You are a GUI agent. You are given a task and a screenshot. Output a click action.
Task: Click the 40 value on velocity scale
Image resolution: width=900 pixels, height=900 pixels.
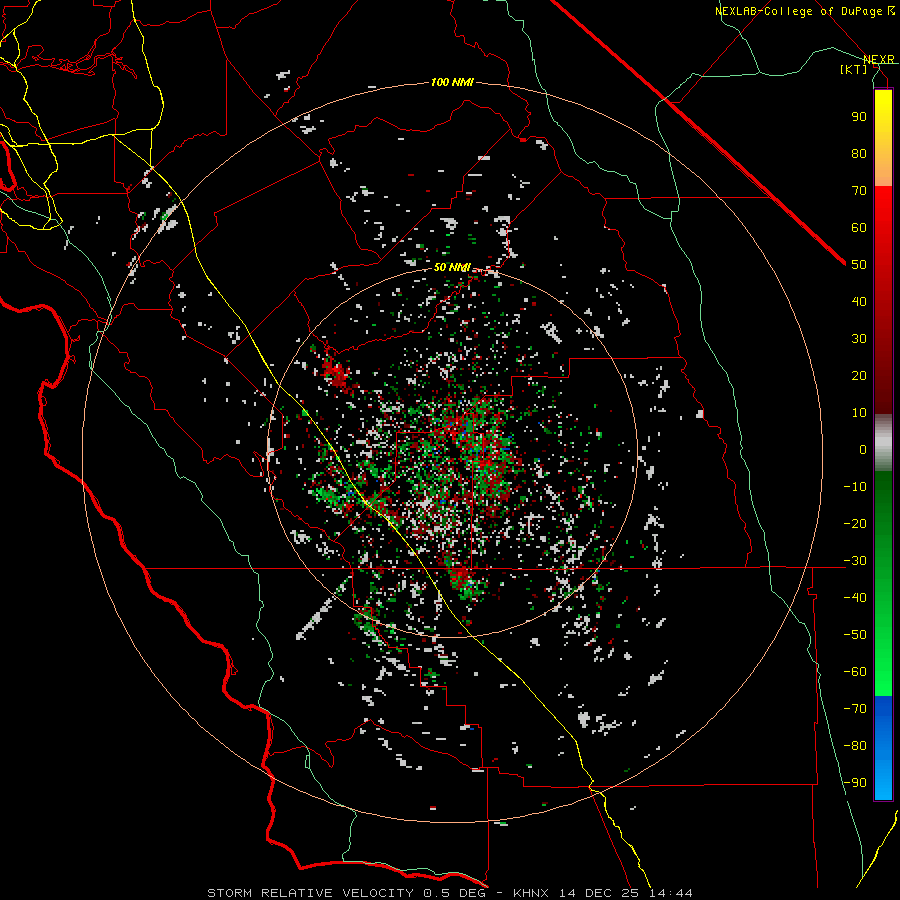click(859, 301)
